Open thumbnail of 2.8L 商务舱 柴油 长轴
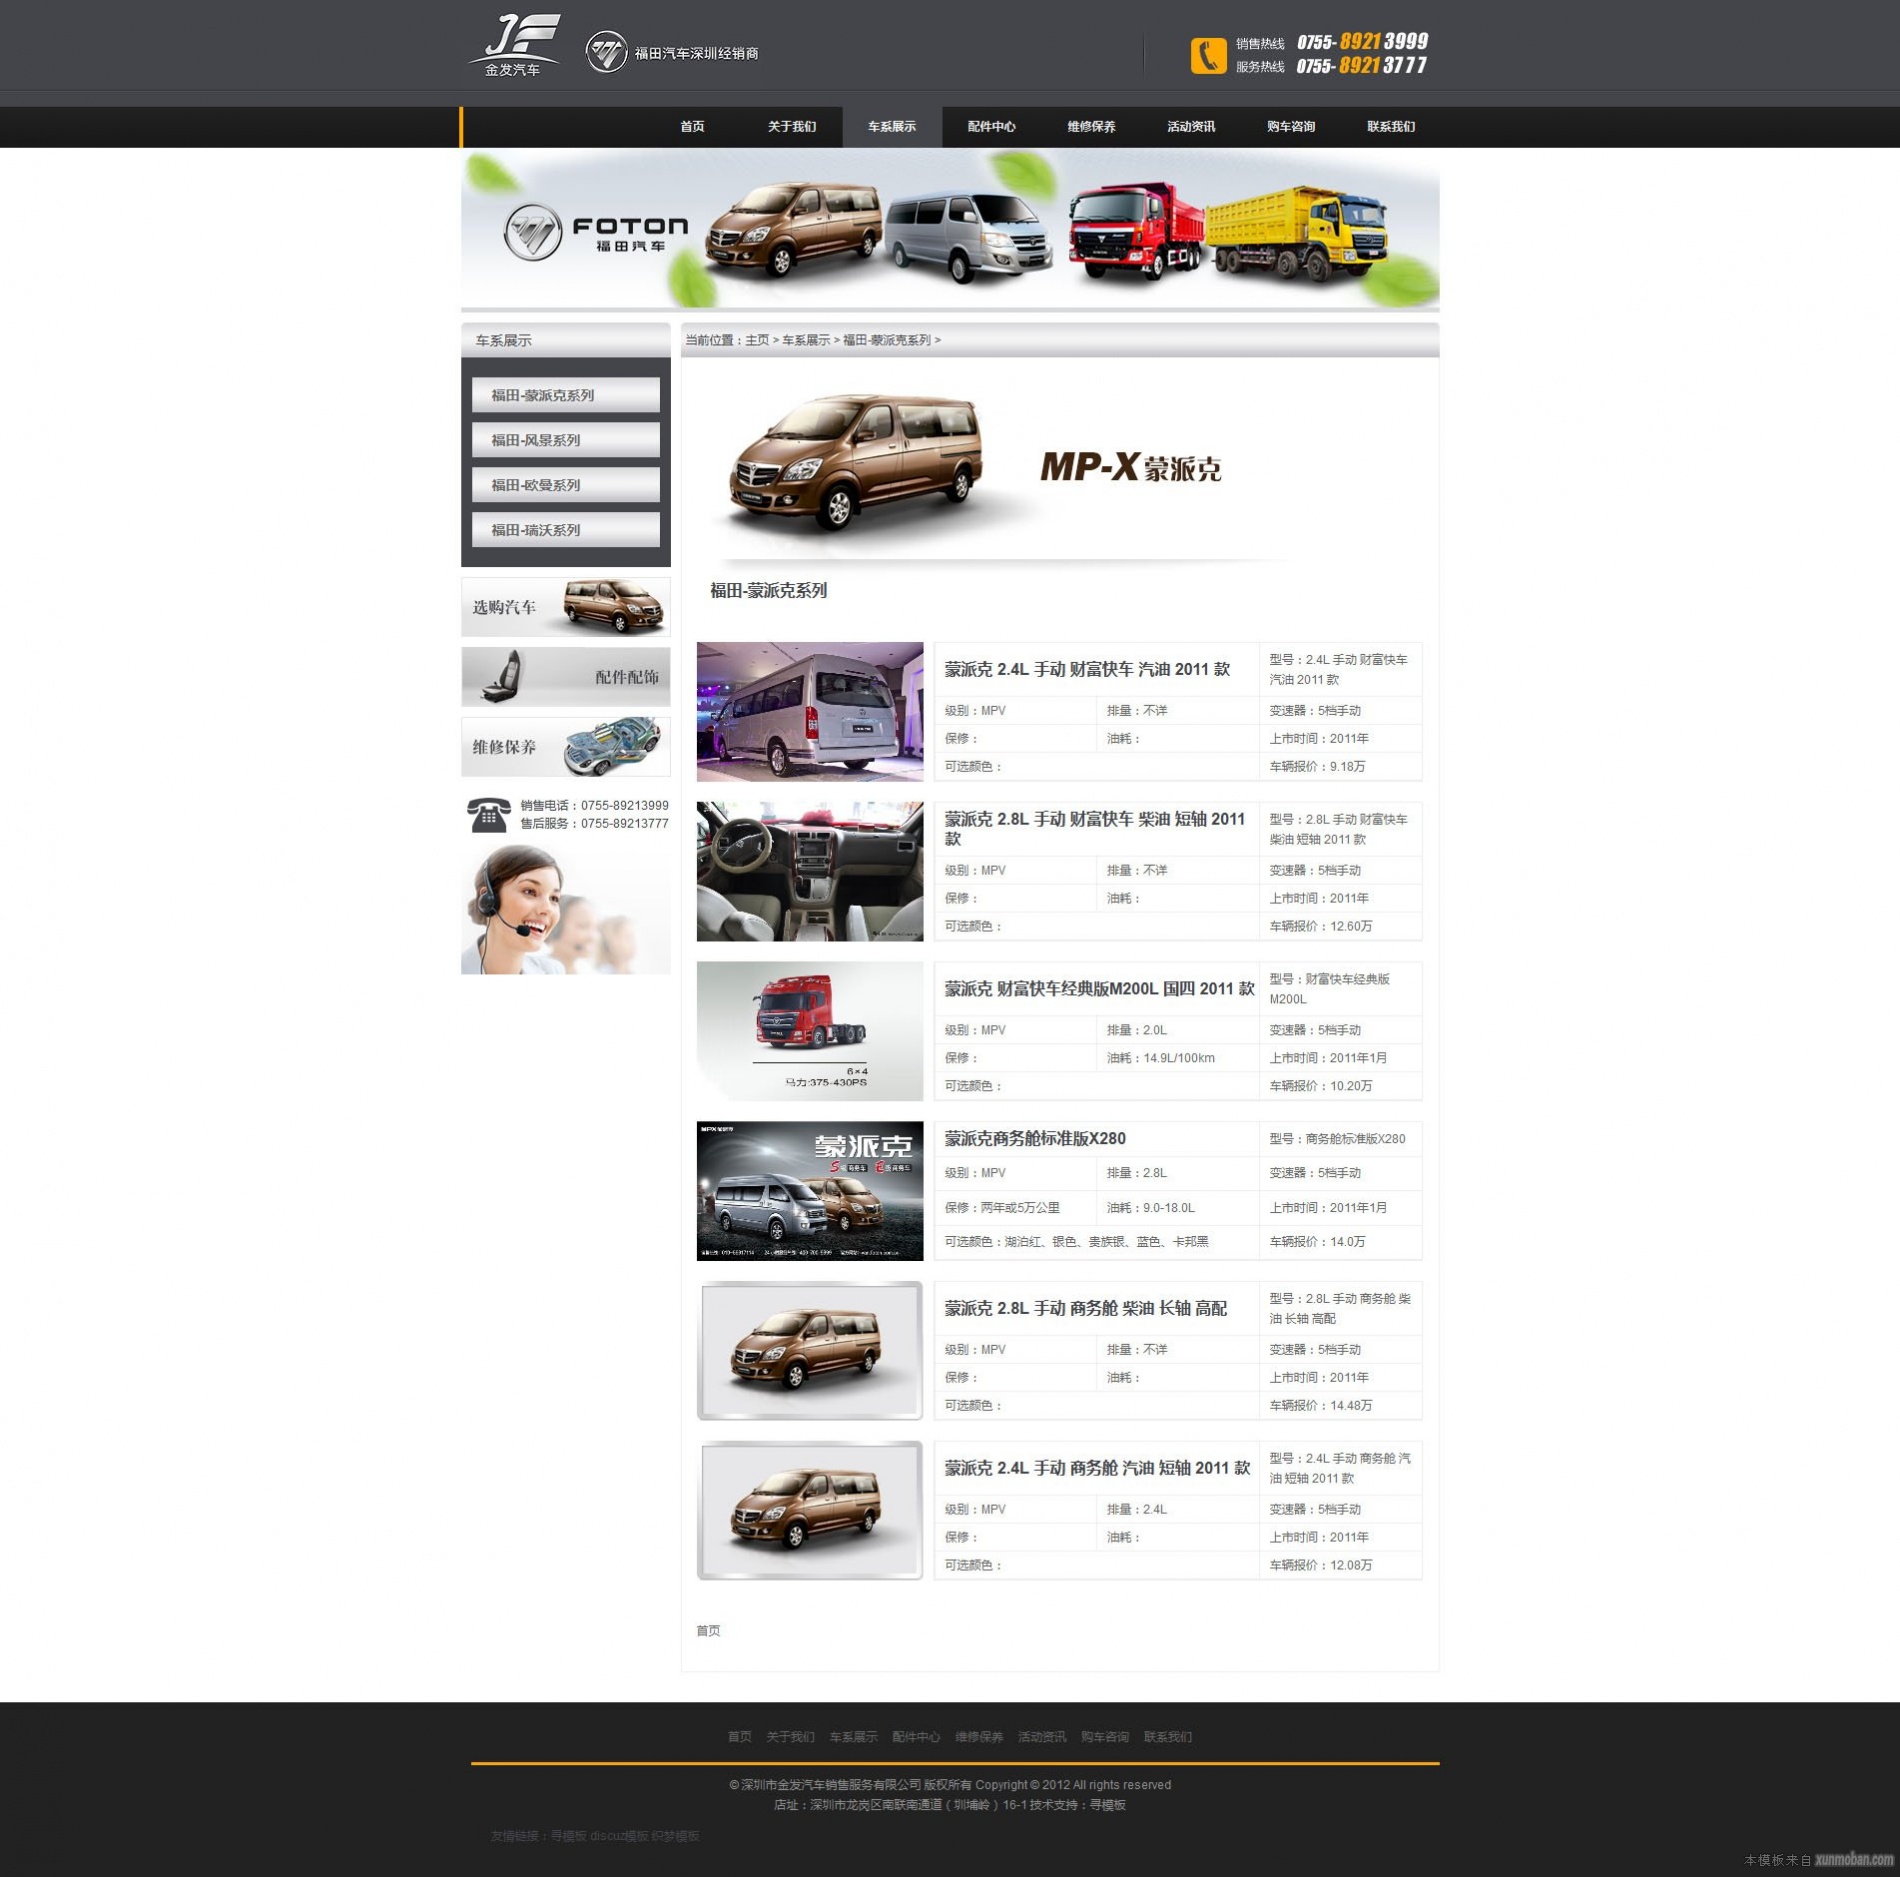 point(810,1351)
